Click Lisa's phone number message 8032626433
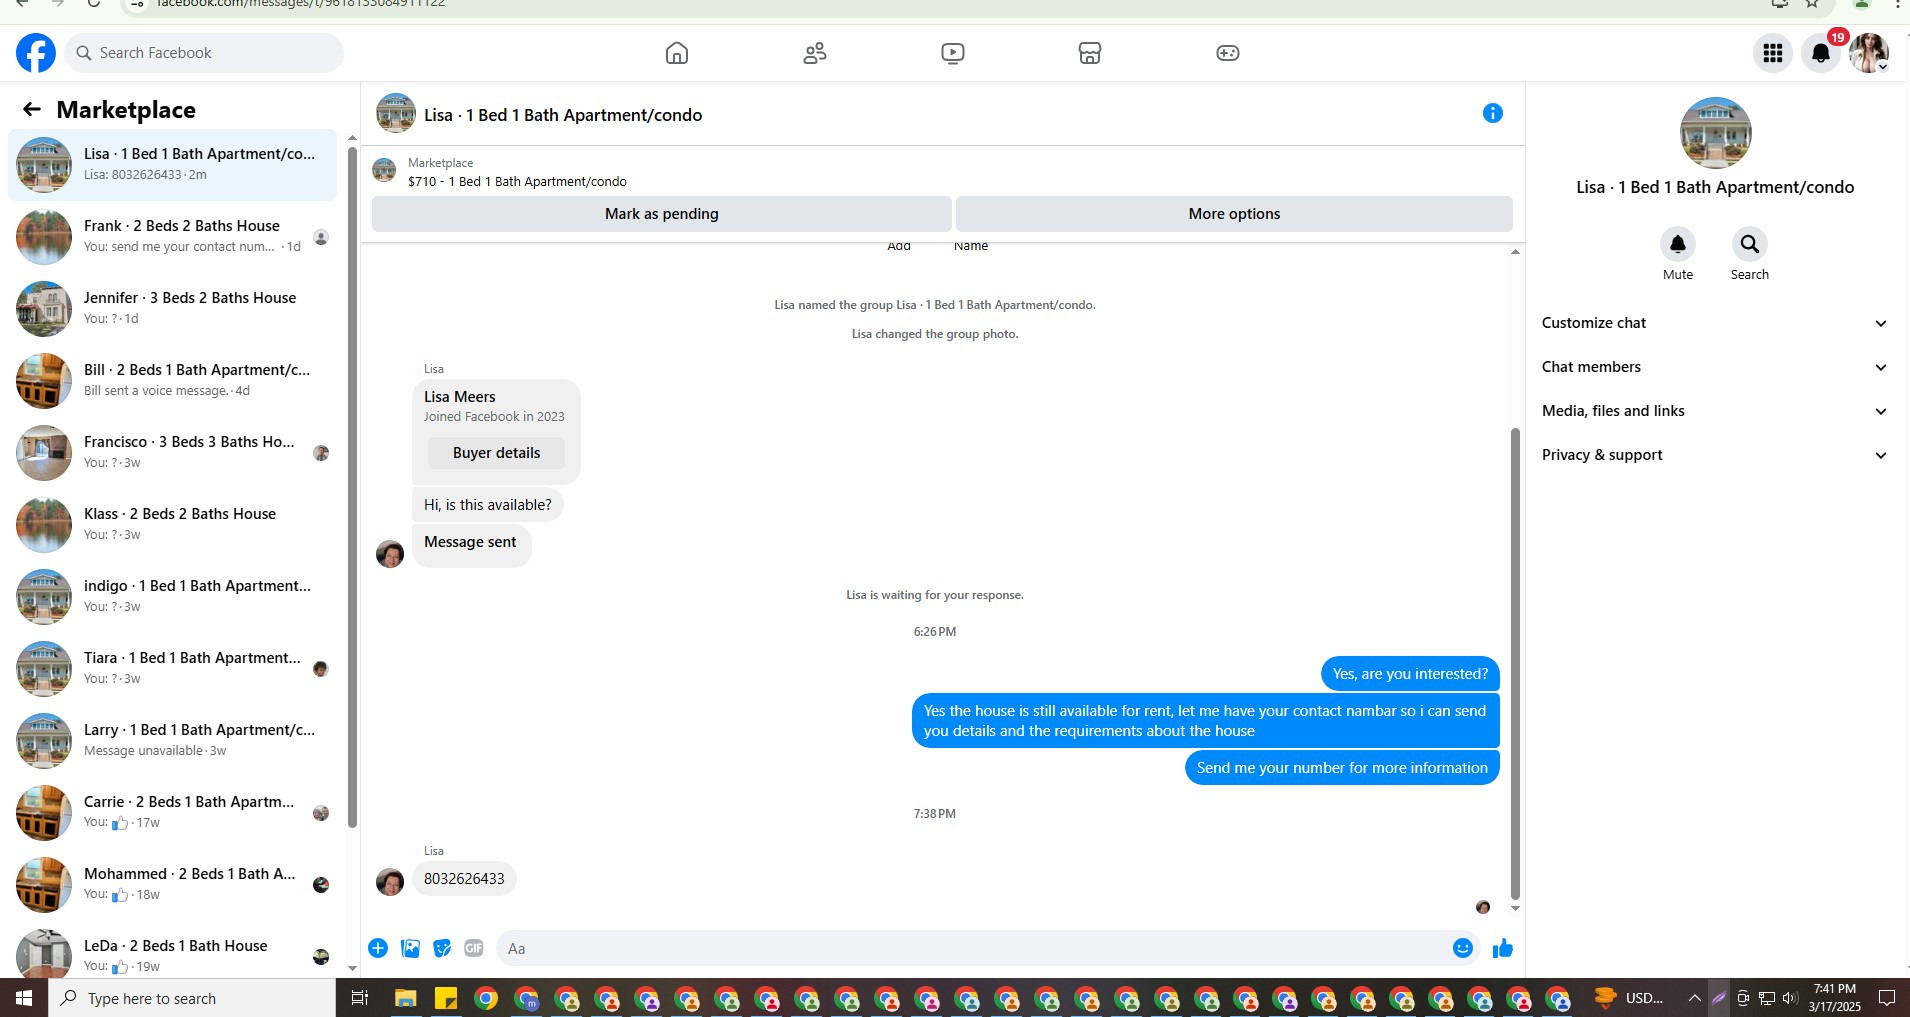The image size is (1910, 1017). click(464, 879)
